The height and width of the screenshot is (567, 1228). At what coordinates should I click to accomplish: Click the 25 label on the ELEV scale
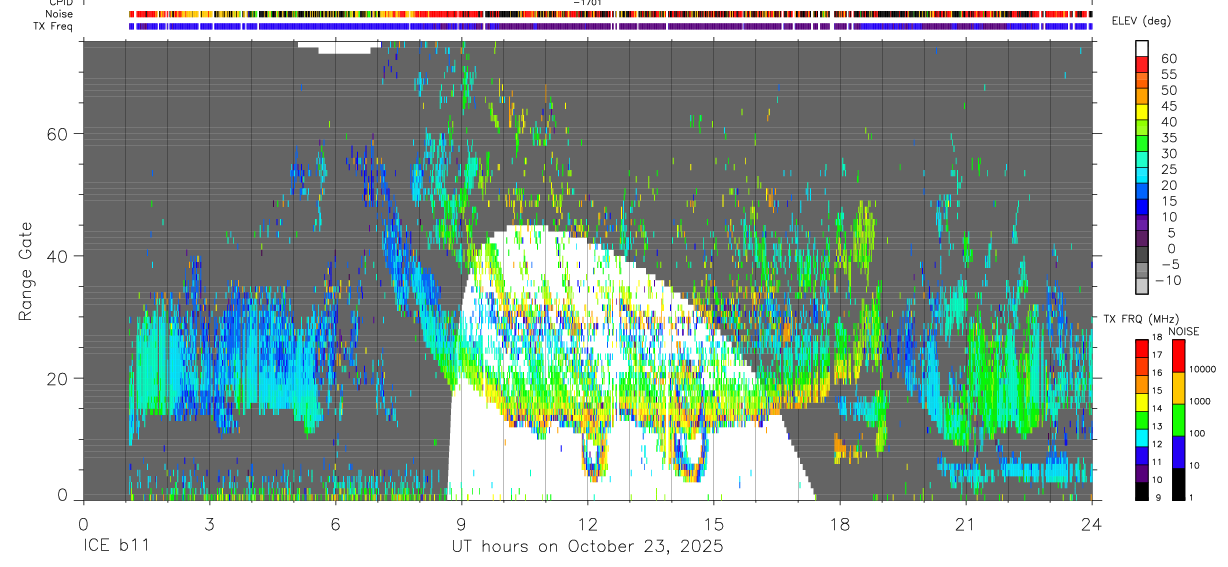coord(1168,170)
